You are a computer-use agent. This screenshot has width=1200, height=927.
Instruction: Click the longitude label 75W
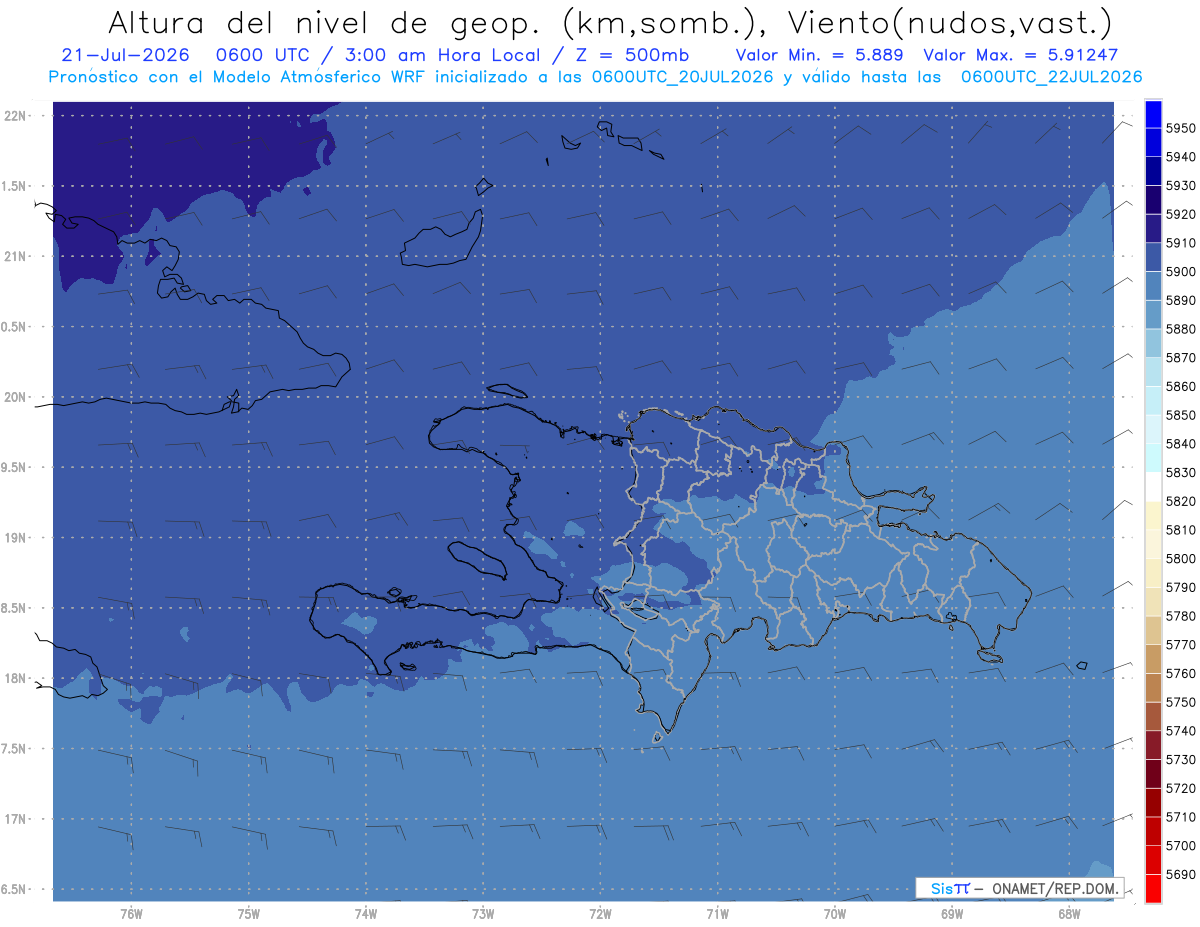(248, 914)
